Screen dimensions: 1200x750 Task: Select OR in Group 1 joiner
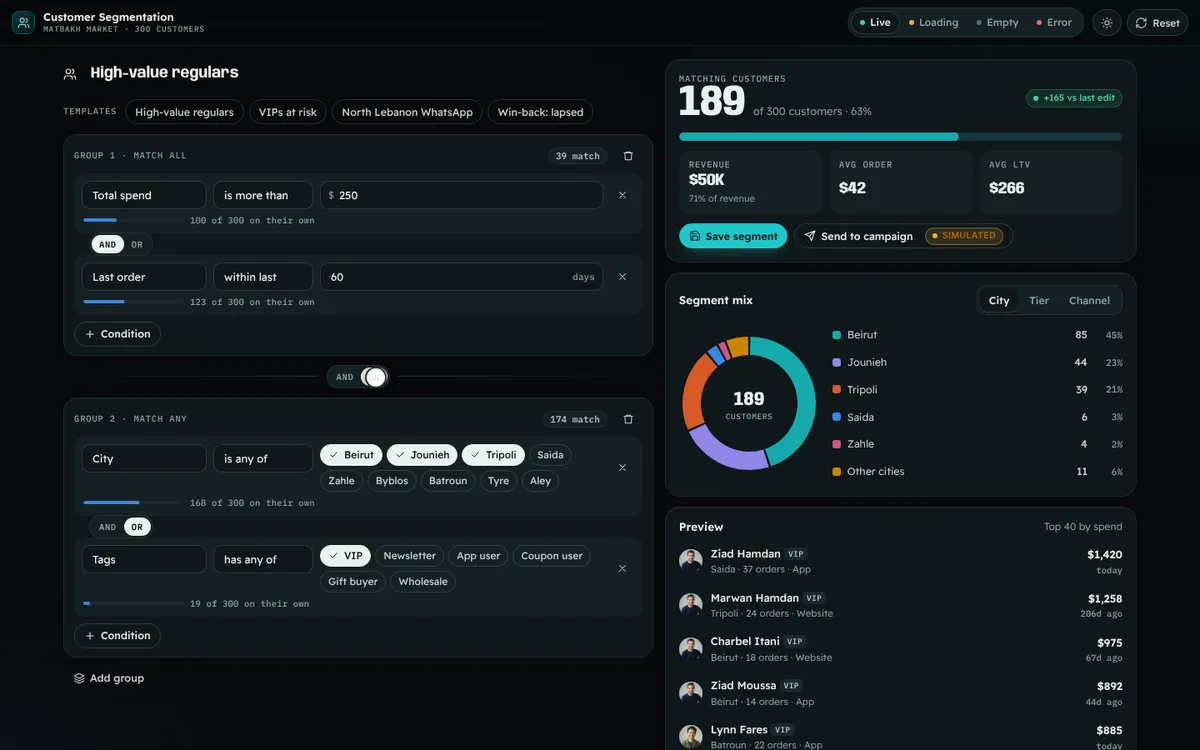tap(137, 244)
